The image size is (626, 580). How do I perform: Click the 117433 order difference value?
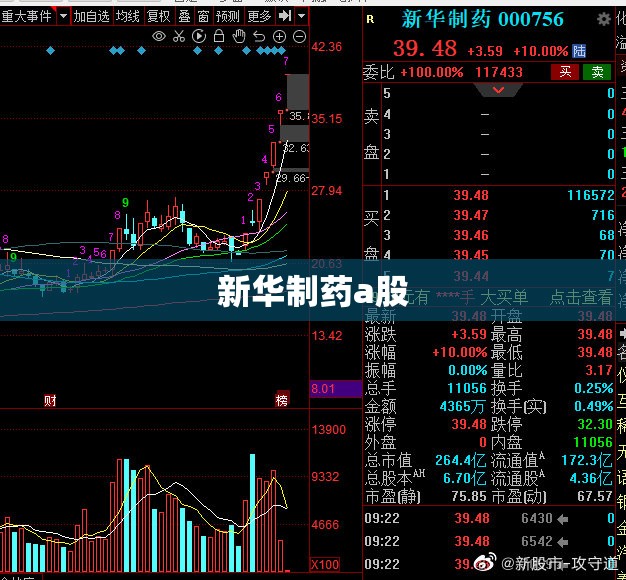tap(499, 72)
